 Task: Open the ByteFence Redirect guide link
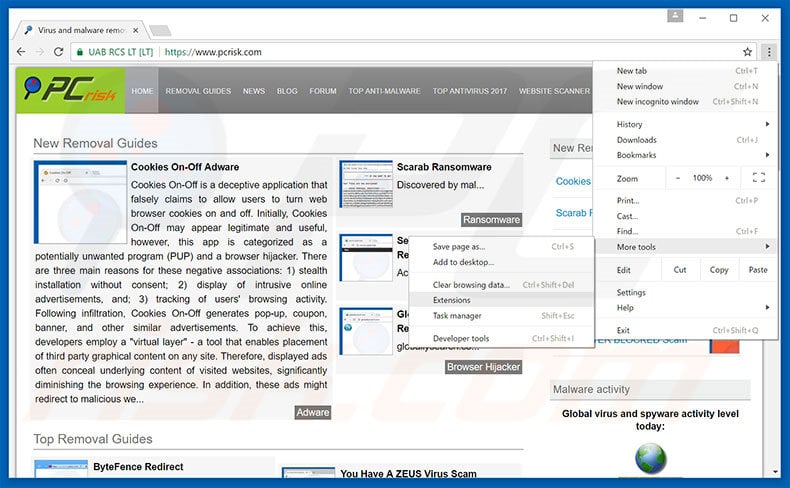[x=138, y=467]
